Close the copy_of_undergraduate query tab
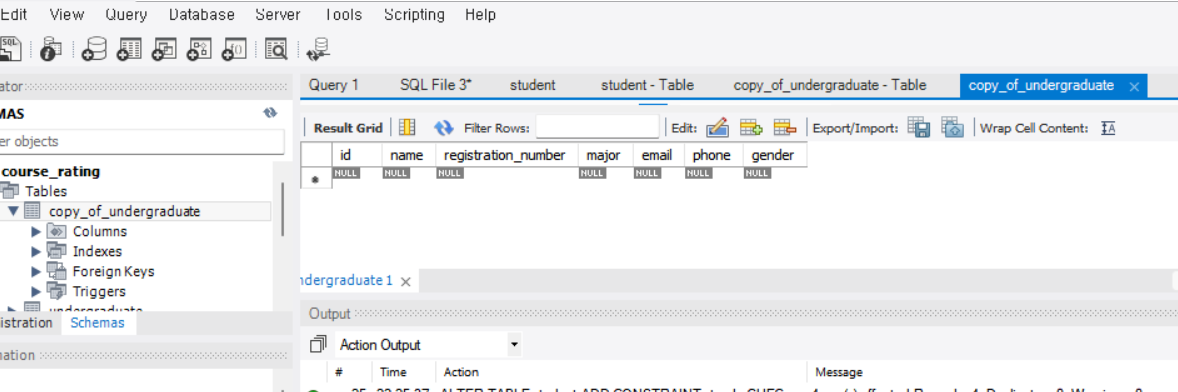 (x=1134, y=86)
